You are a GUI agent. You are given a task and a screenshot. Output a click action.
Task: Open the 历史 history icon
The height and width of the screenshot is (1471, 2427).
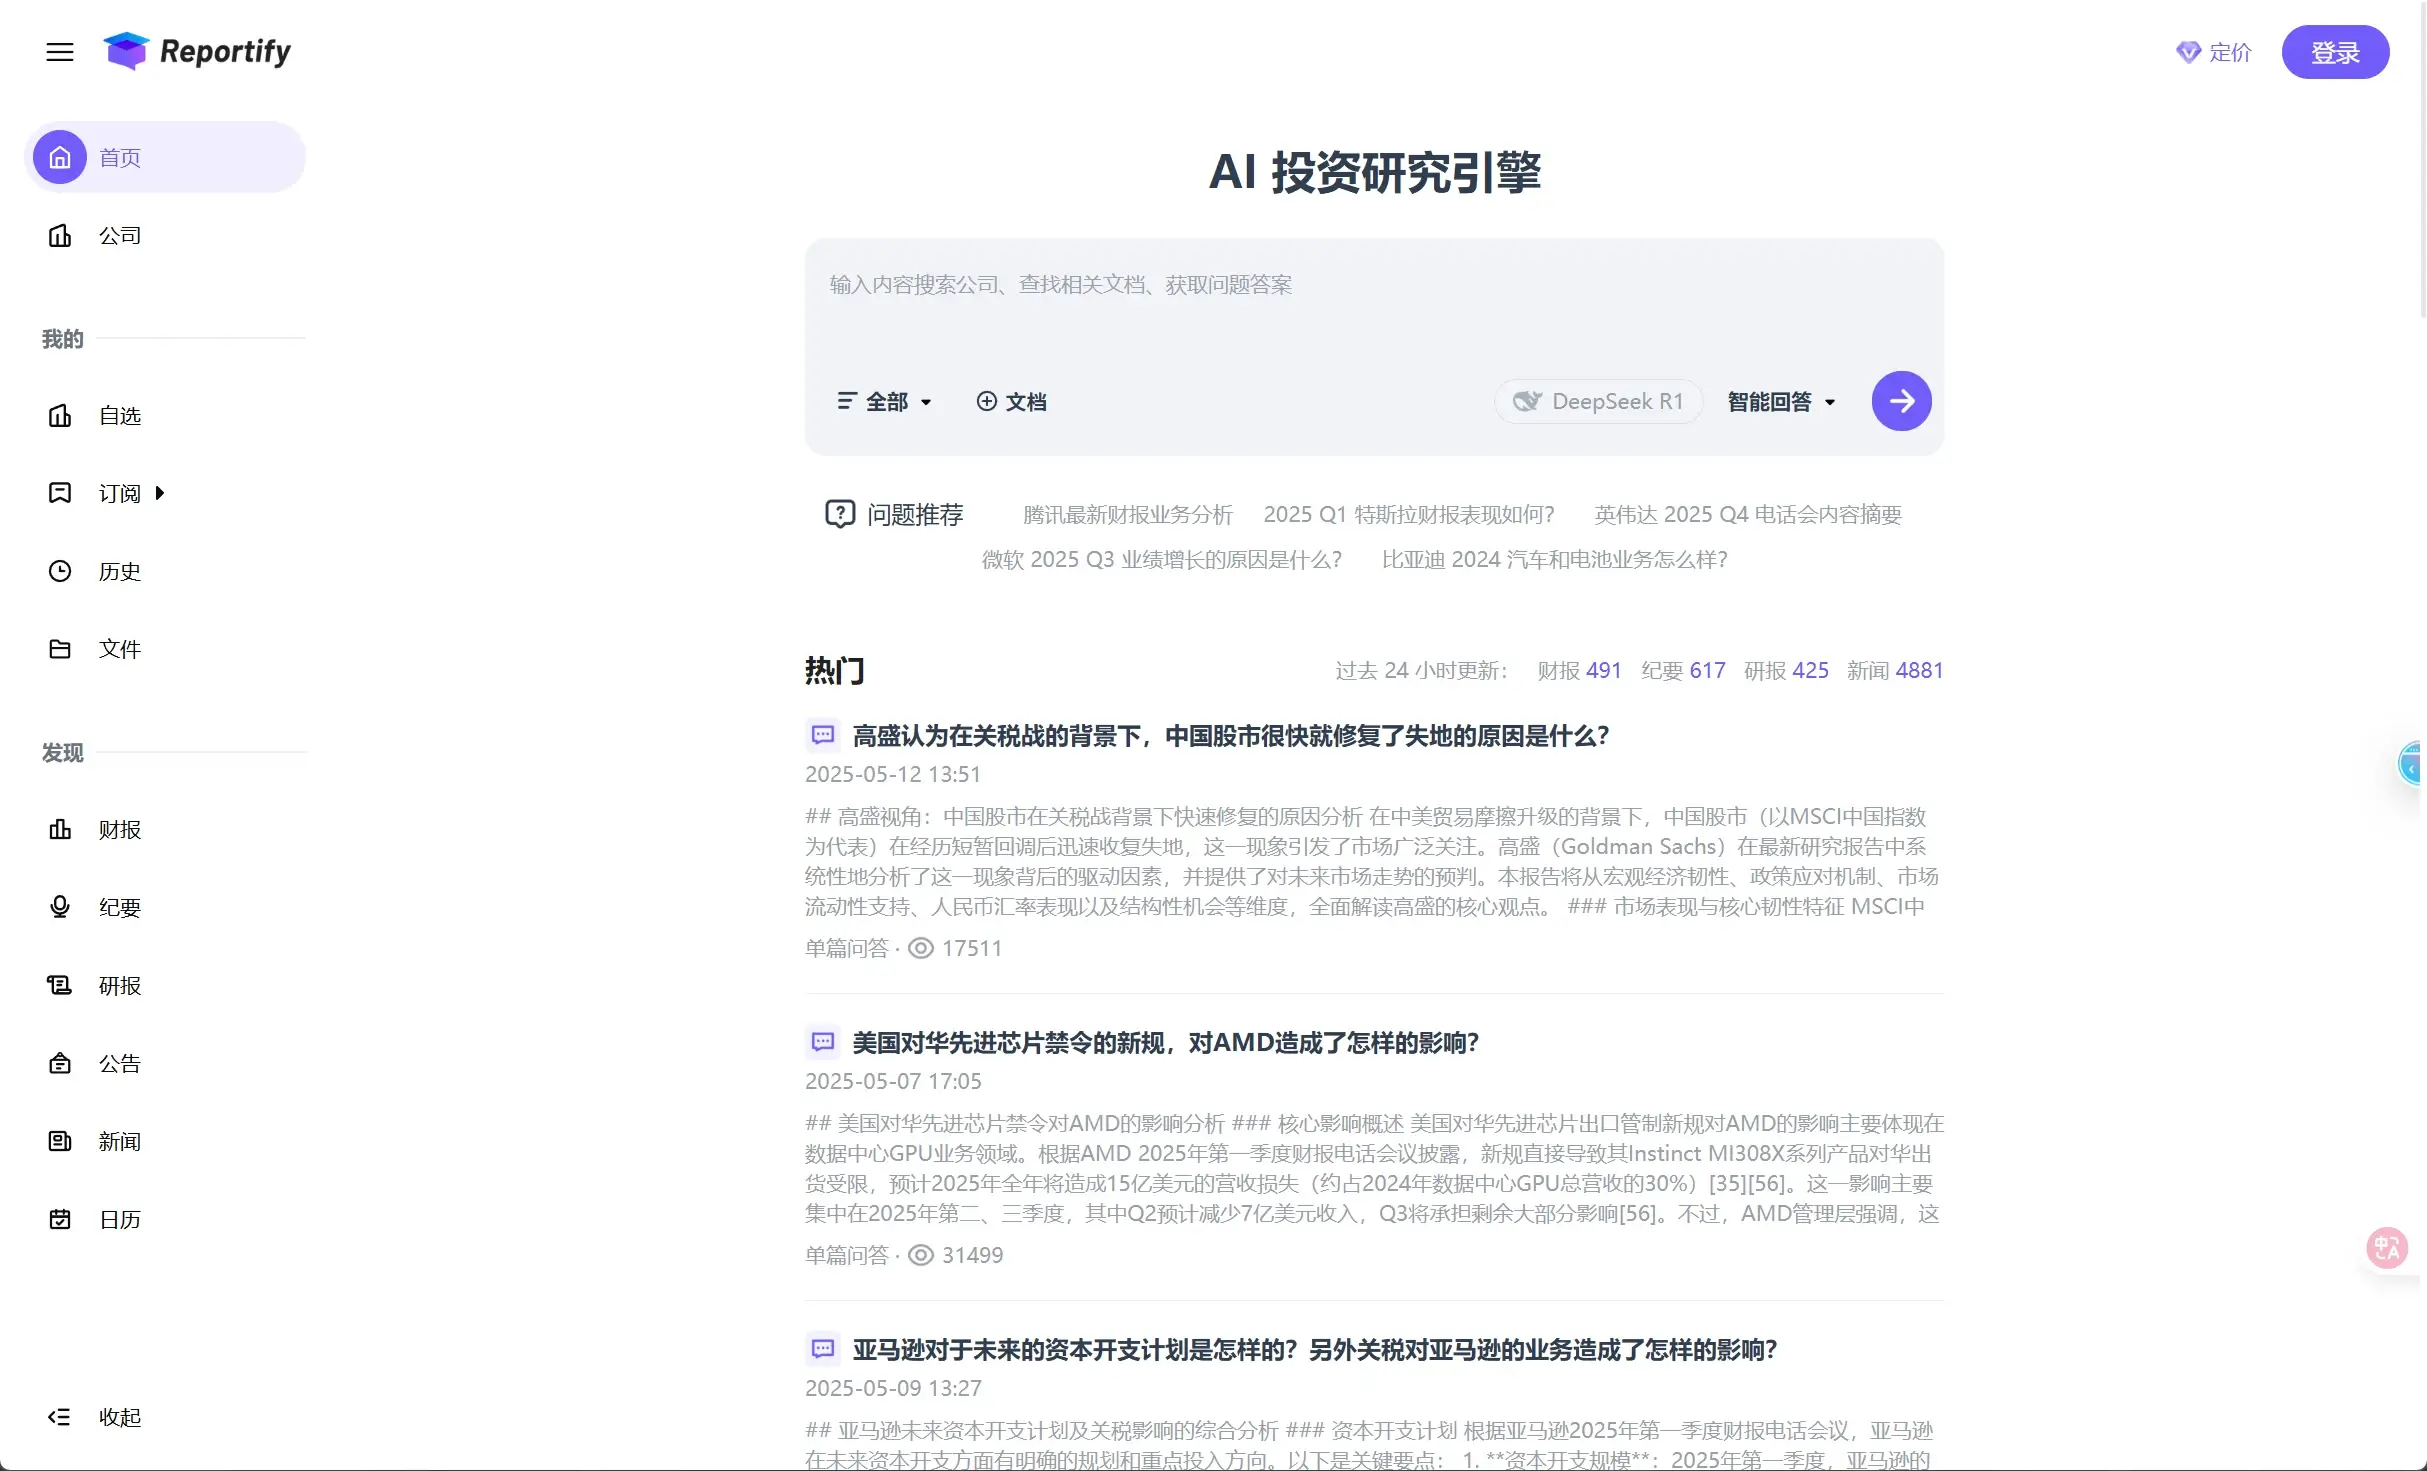tap(60, 571)
